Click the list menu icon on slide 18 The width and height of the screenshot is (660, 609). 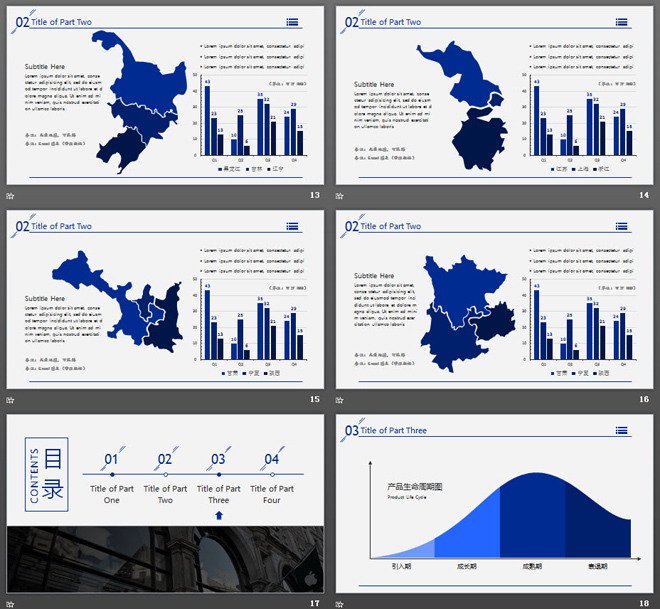pos(621,431)
